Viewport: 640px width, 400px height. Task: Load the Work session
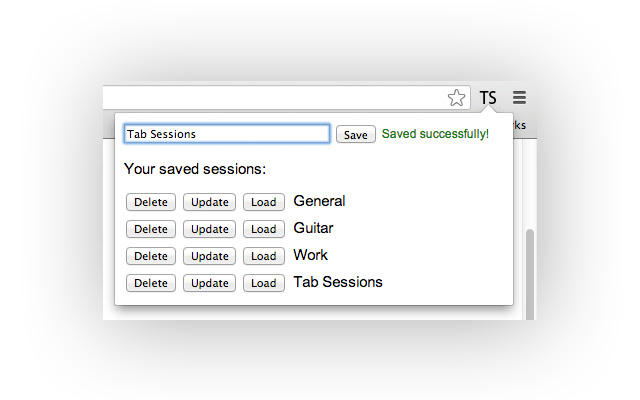tap(264, 256)
